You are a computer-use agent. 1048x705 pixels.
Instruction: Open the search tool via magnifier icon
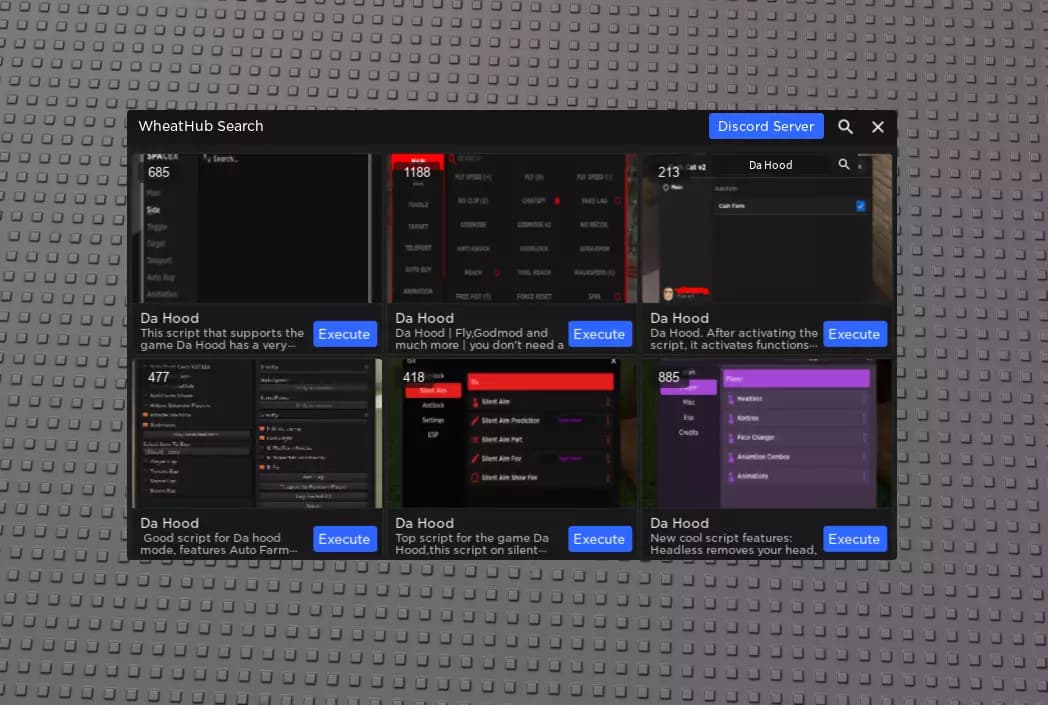tap(845, 126)
